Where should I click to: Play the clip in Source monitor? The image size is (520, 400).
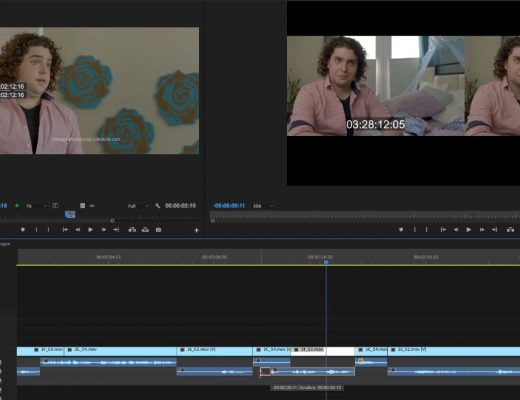(90, 230)
